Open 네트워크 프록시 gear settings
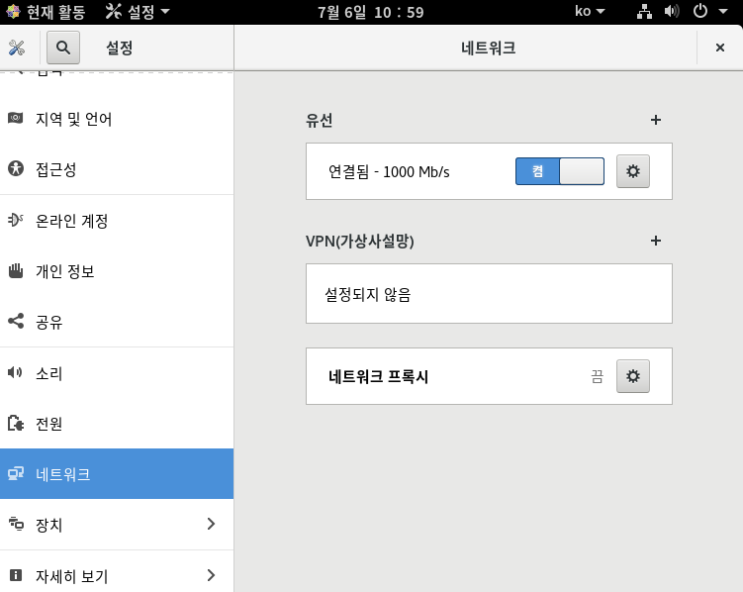 click(633, 376)
